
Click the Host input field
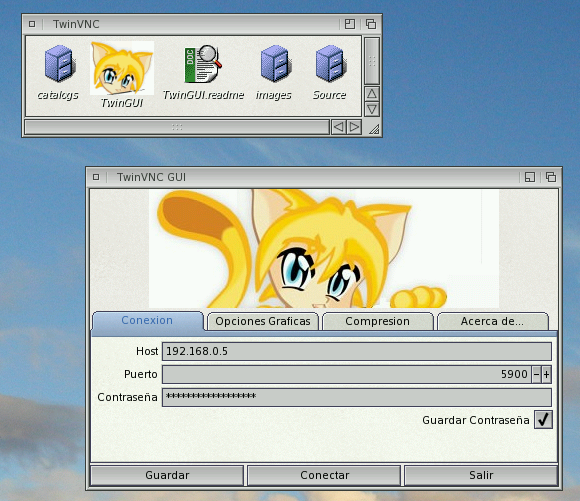[x=357, y=351]
